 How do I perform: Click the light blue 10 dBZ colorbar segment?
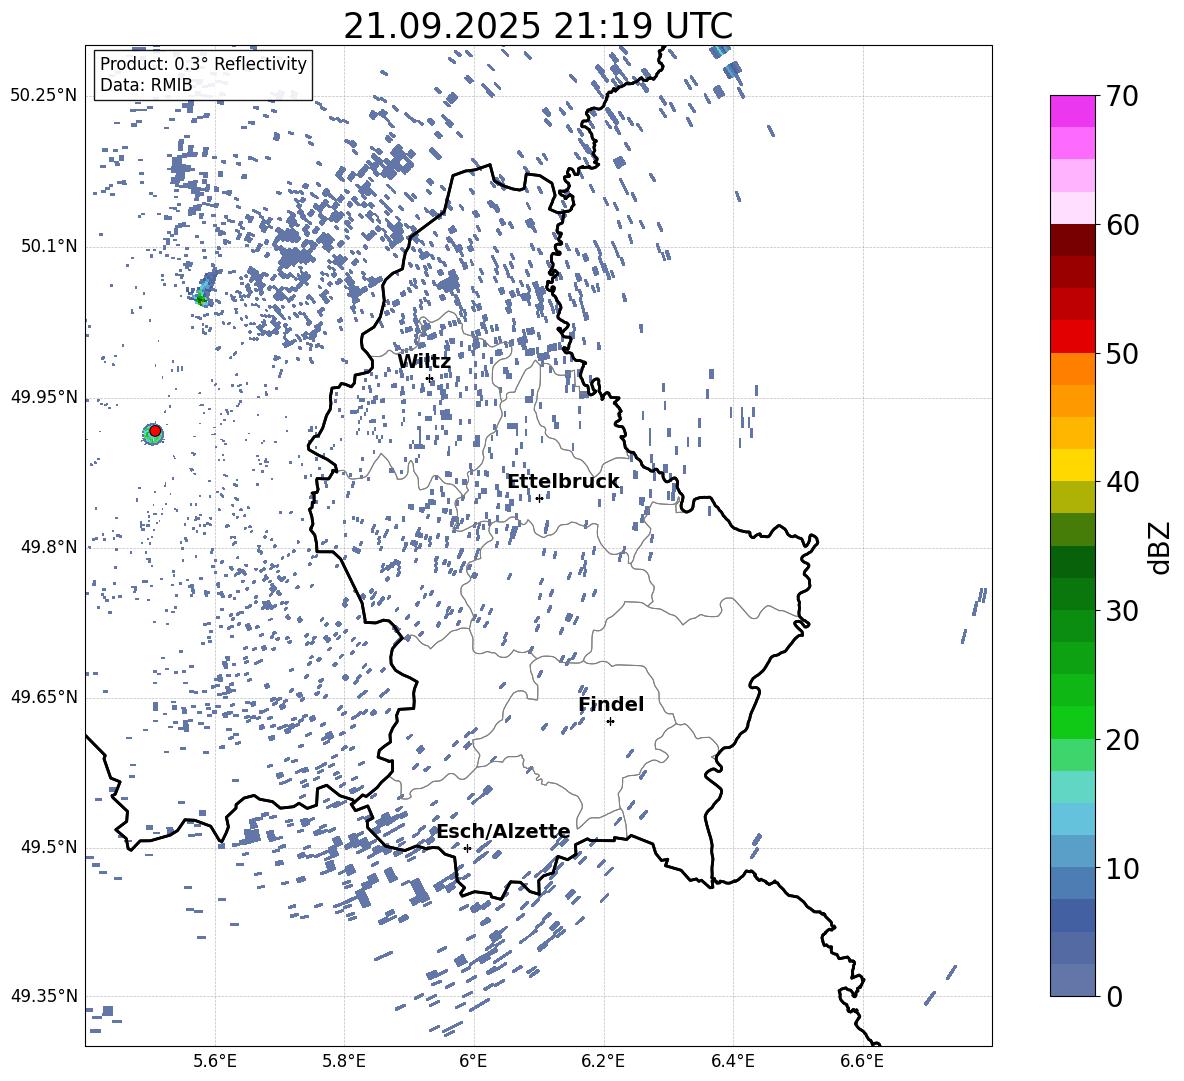coord(1072,851)
